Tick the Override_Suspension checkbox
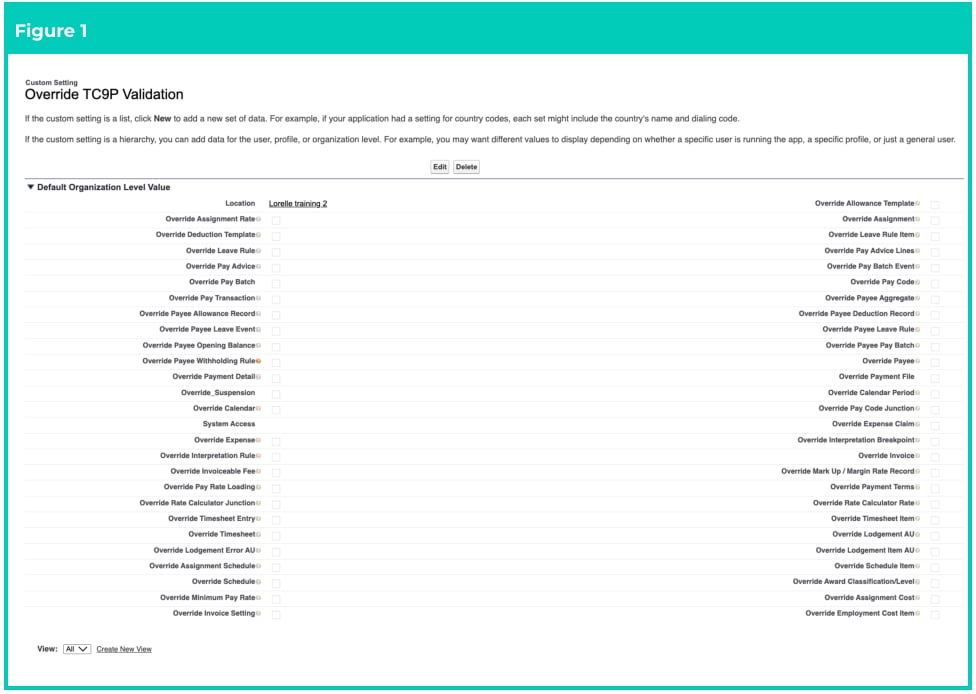 coord(276,394)
